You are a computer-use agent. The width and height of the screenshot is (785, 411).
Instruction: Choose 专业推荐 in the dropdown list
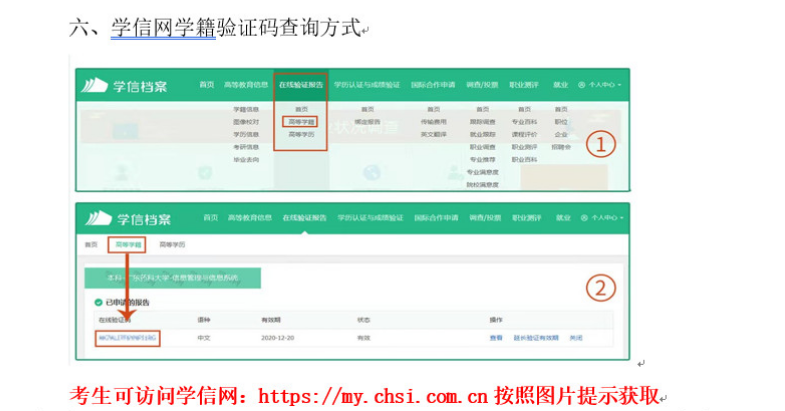[x=482, y=159]
